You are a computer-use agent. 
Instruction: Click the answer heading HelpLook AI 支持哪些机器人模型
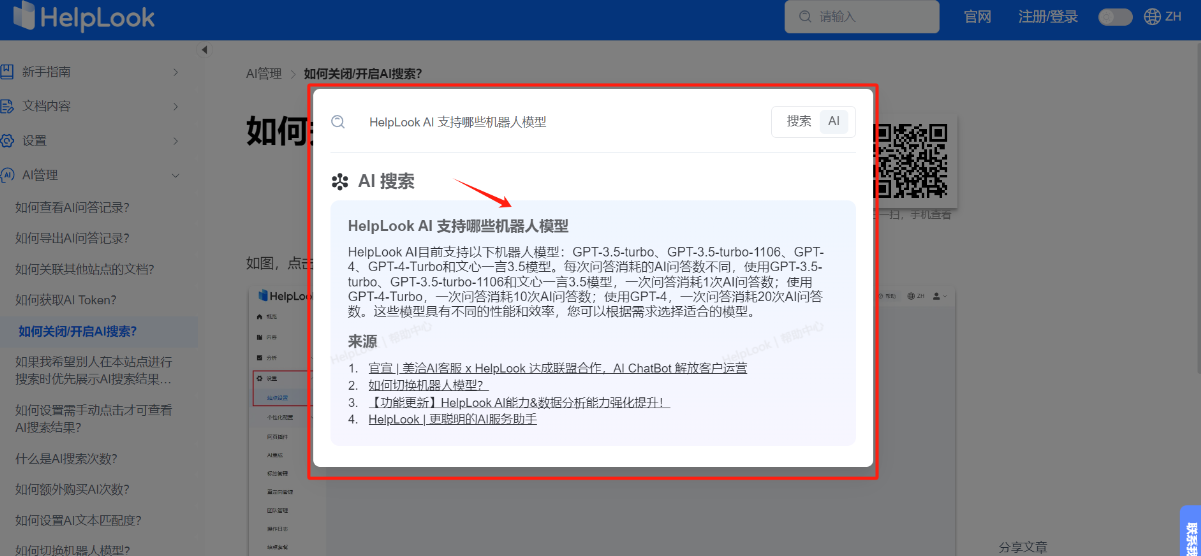coord(458,226)
